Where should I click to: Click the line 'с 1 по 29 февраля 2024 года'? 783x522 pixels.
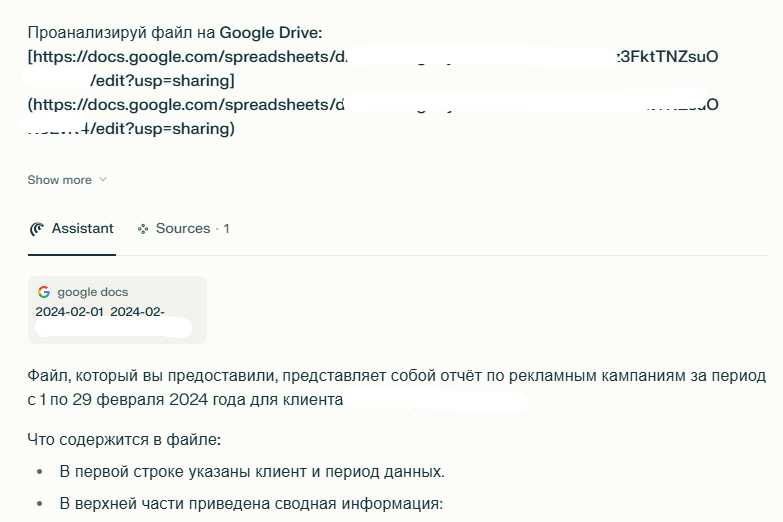tap(185, 400)
